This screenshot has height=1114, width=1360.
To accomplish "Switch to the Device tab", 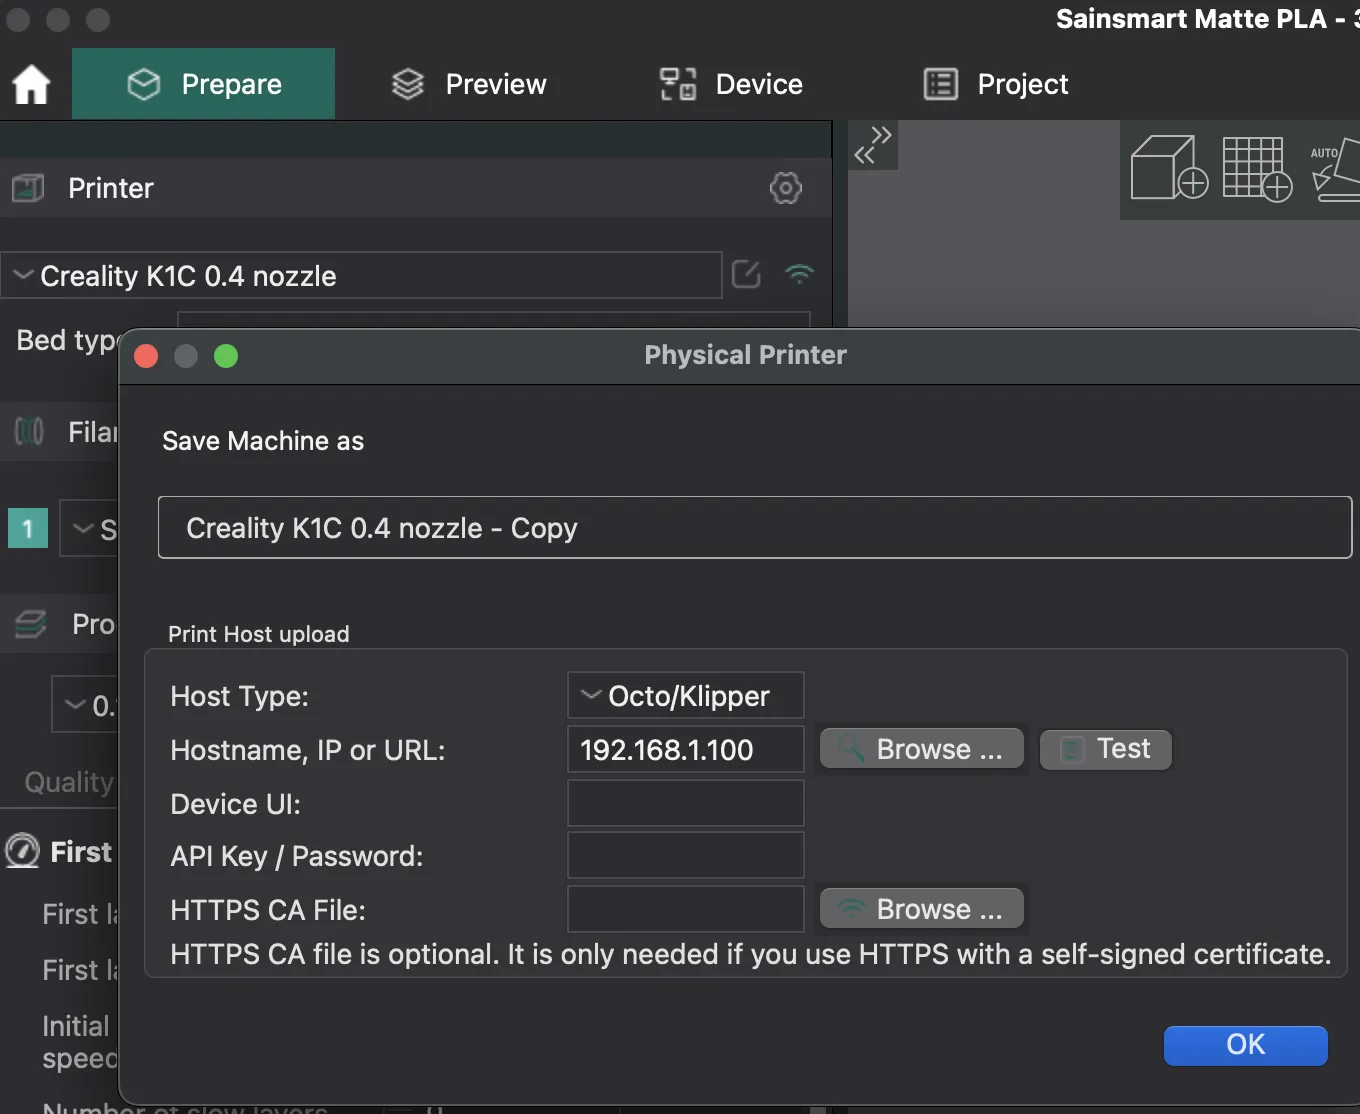I will tap(731, 84).
